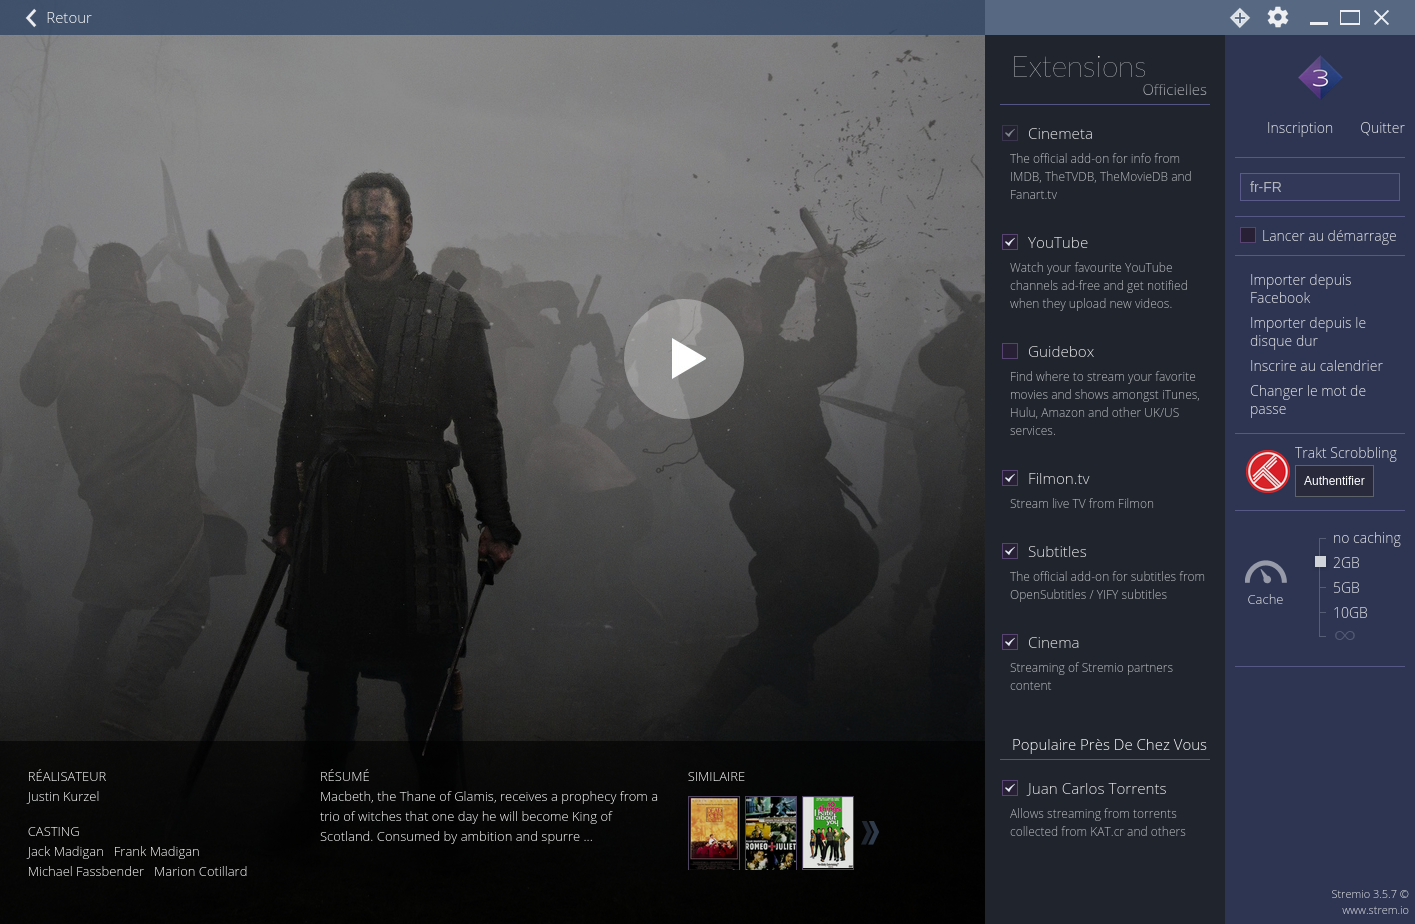Click the Cinemeta extension name
Image resolution: width=1415 pixels, height=924 pixels.
point(1060,134)
